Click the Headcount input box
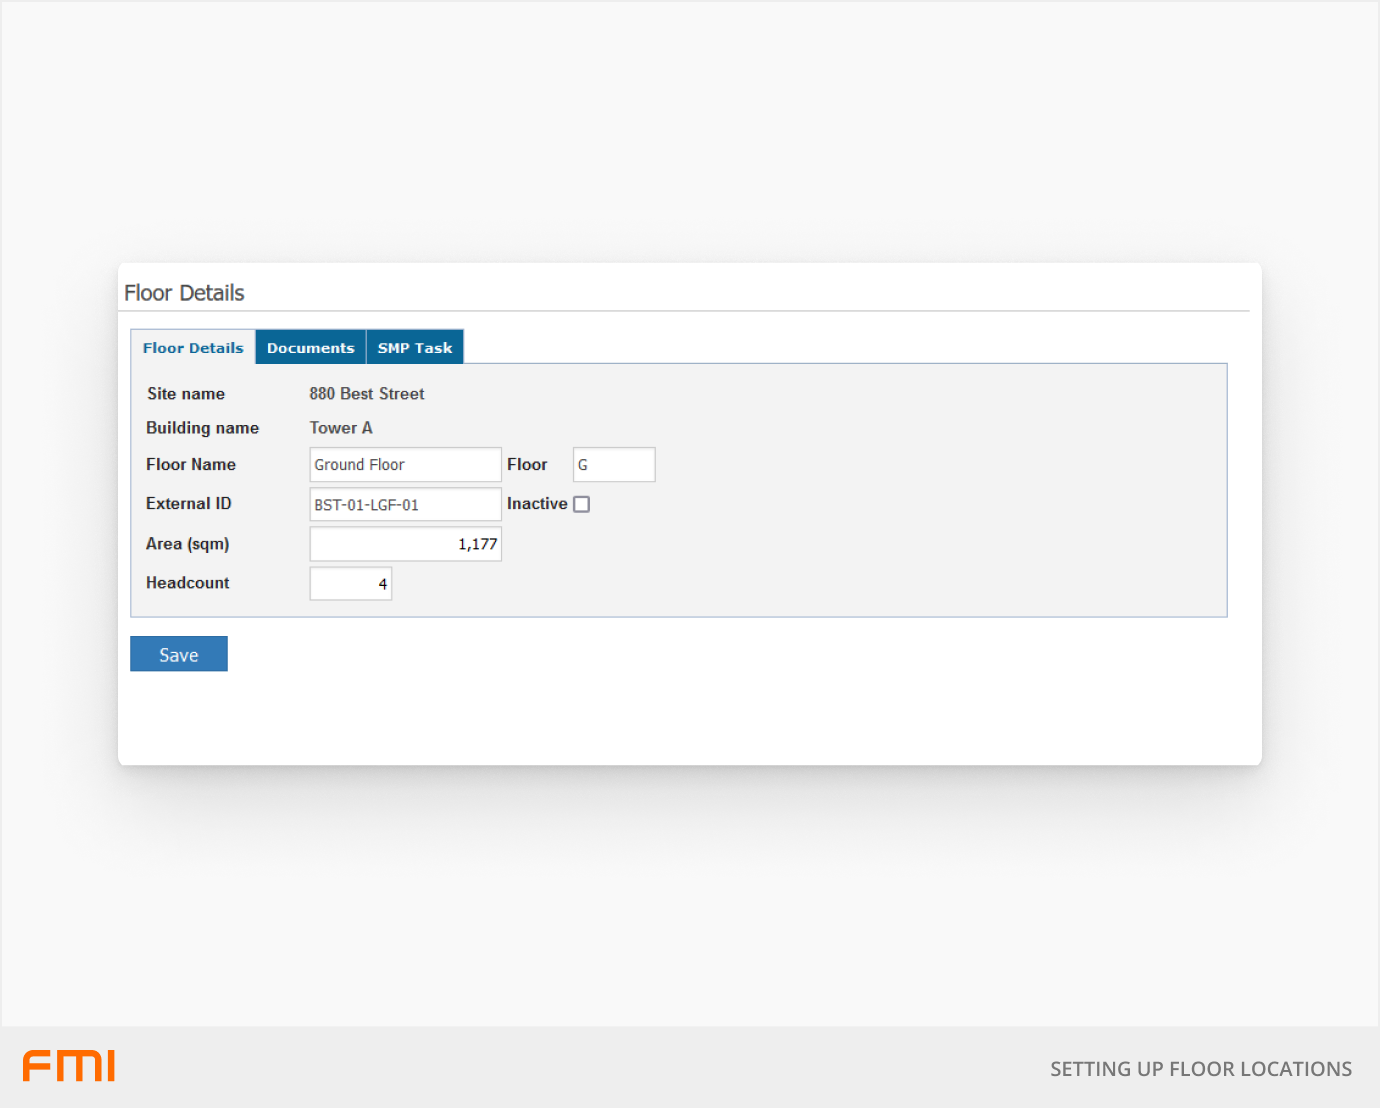This screenshot has height=1108, width=1380. tap(350, 584)
